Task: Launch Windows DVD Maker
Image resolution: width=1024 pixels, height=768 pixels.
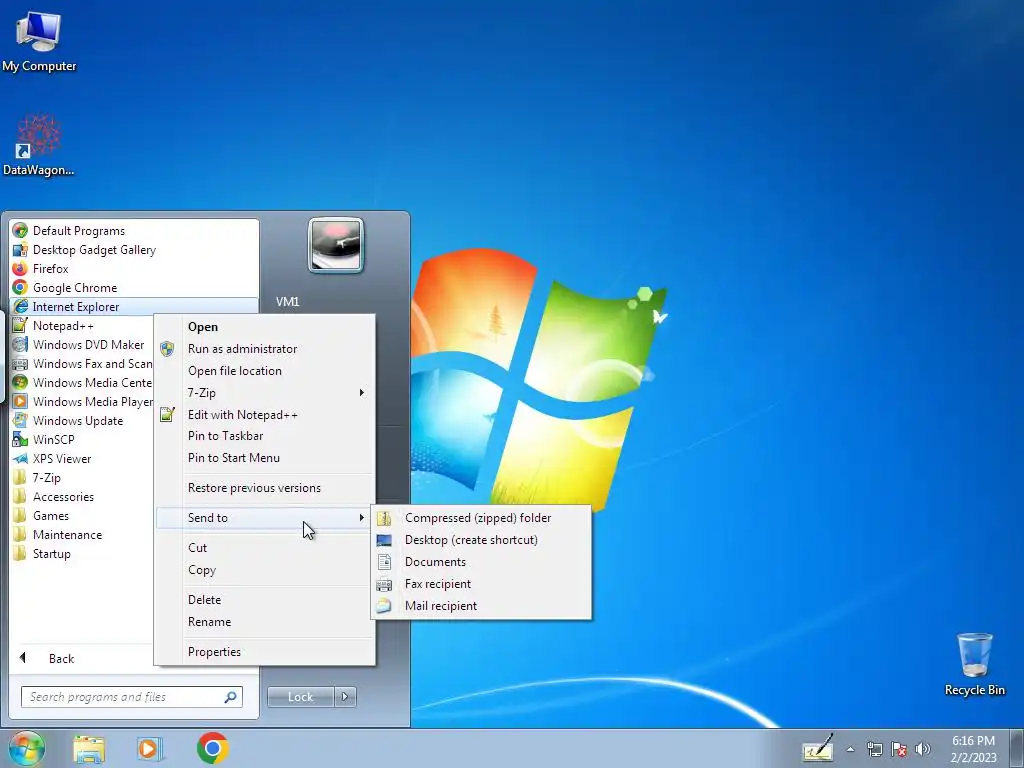Action: coord(82,344)
